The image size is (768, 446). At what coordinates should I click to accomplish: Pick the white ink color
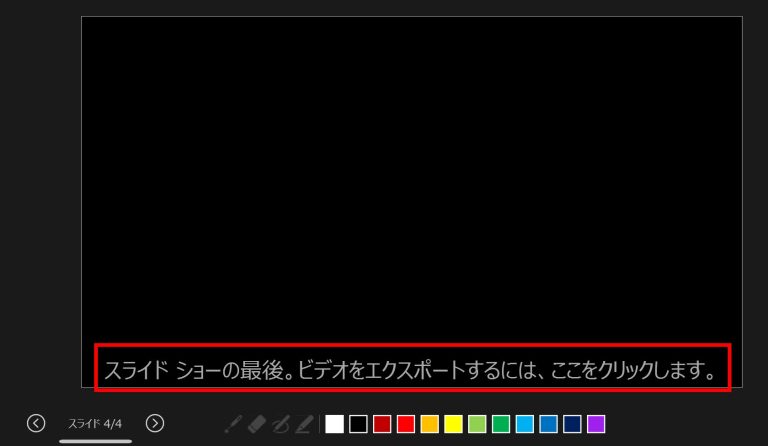335,424
